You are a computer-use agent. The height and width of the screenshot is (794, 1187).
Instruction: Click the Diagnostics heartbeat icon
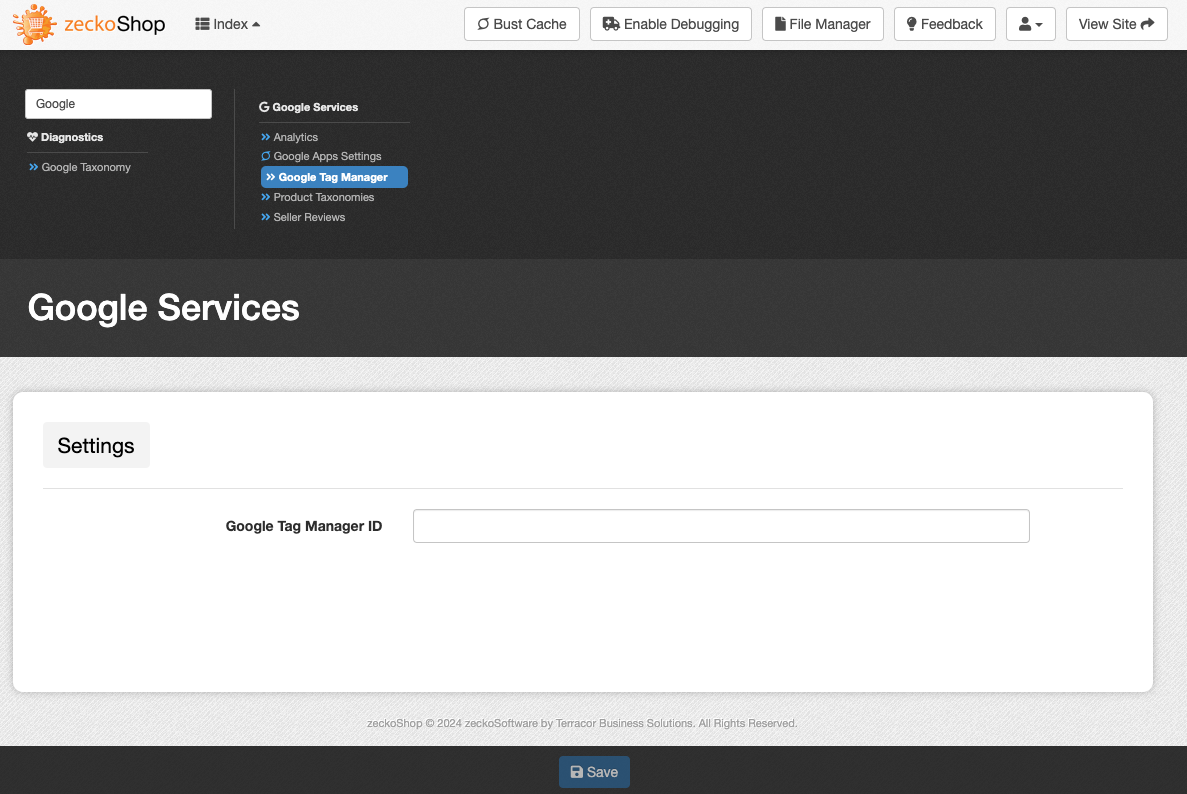[32, 137]
